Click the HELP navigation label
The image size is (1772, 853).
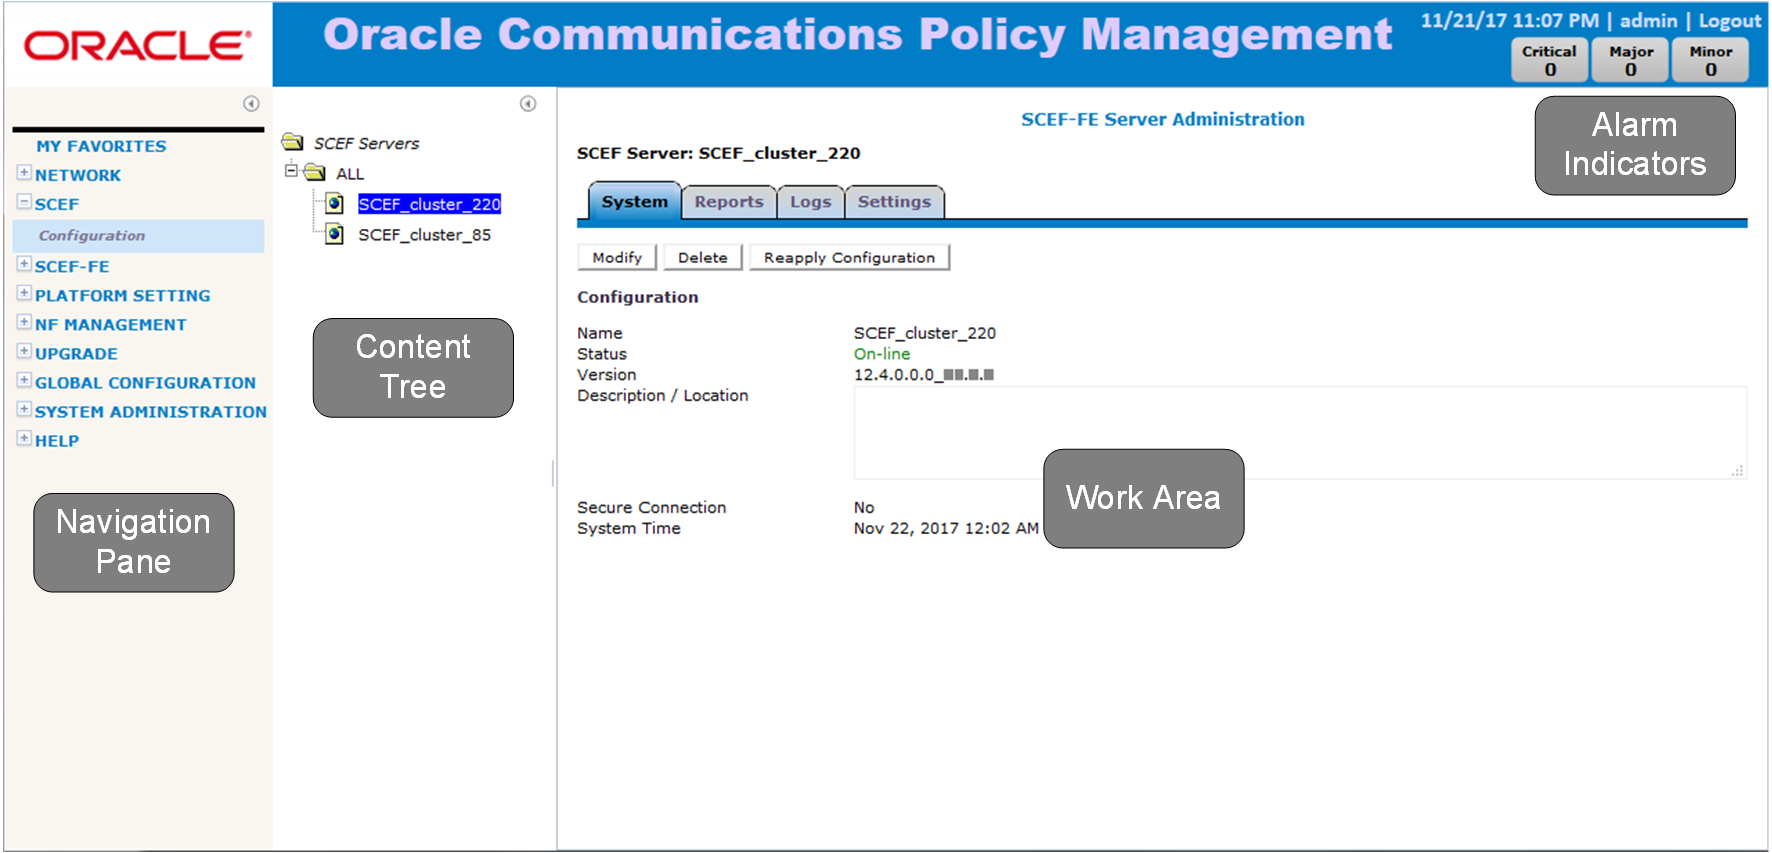(x=57, y=441)
